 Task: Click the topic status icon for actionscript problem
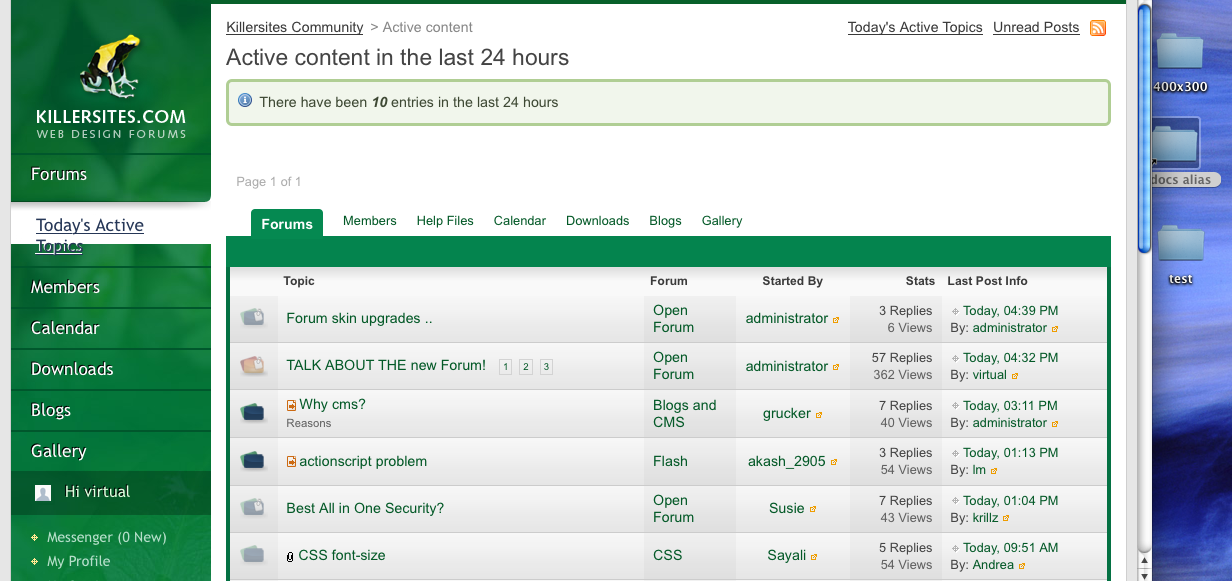[252, 460]
